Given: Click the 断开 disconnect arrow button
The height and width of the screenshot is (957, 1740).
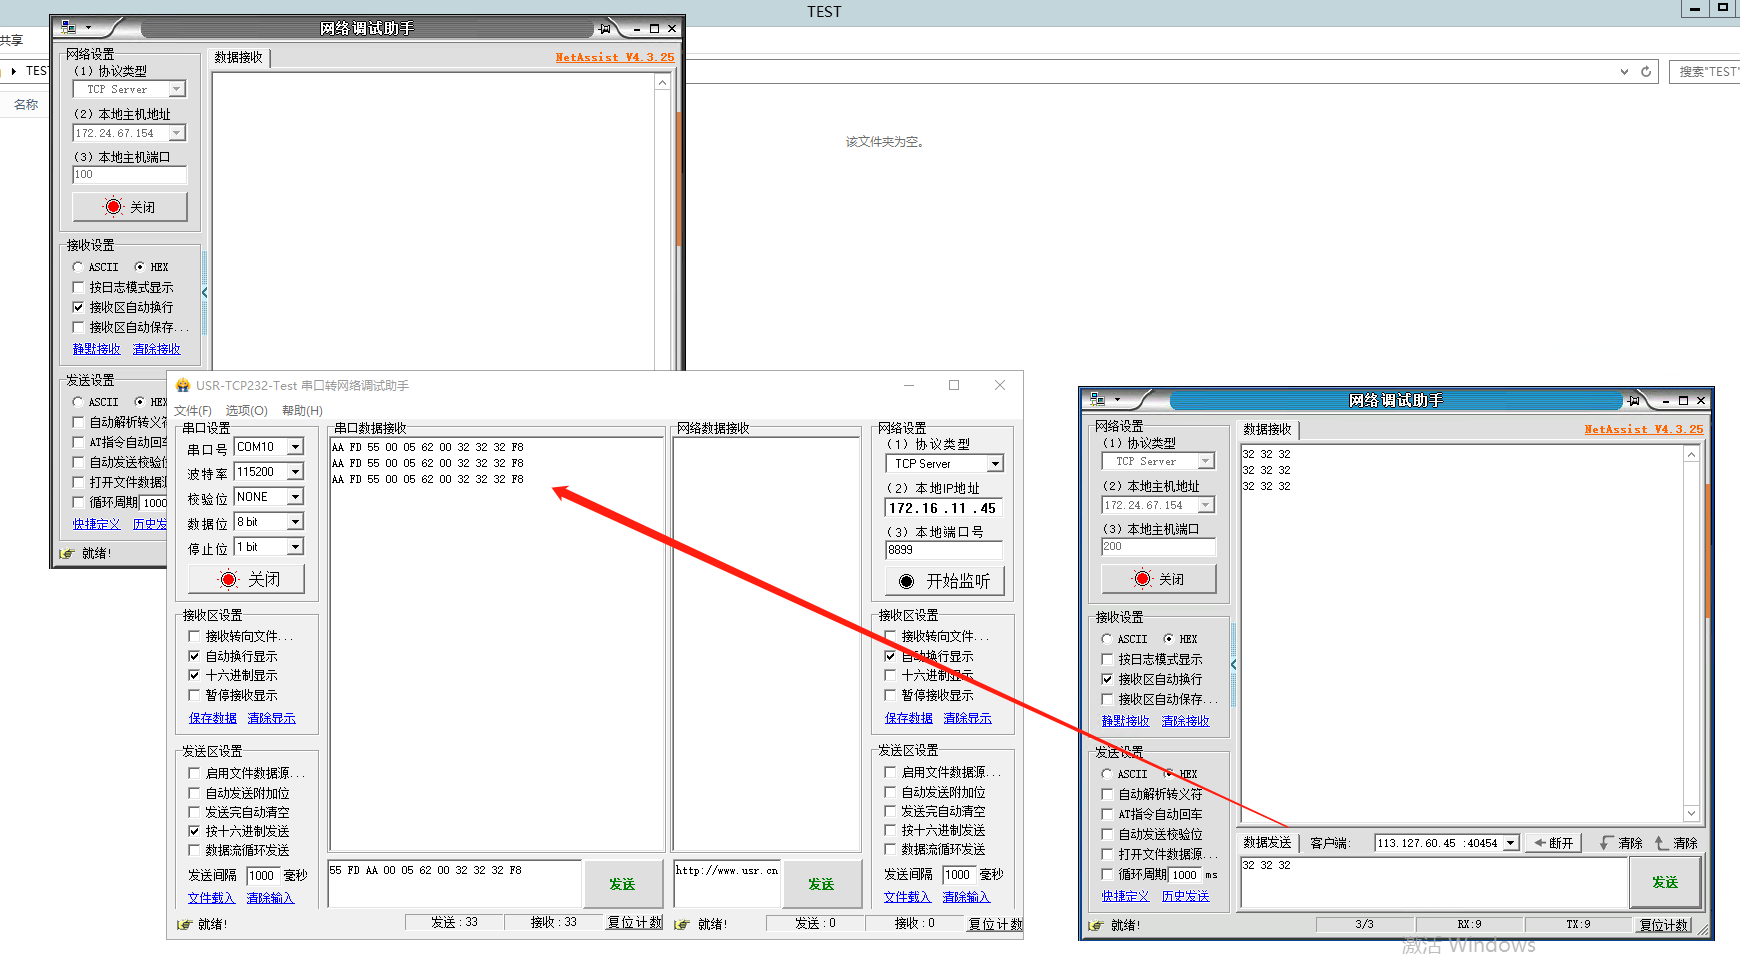Looking at the screenshot, I should tap(1554, 843).
